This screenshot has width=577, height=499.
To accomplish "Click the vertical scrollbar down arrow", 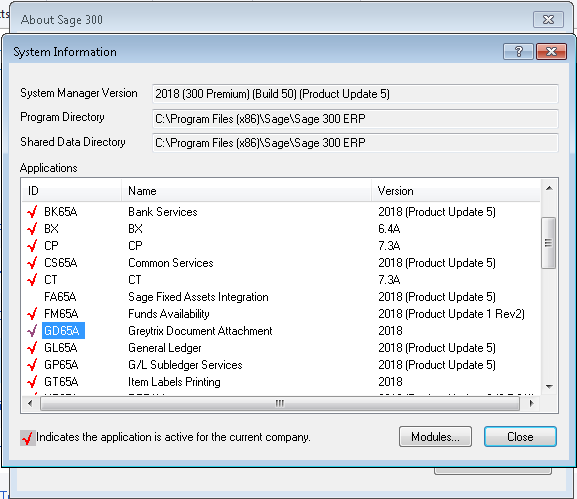I will 549,386.
